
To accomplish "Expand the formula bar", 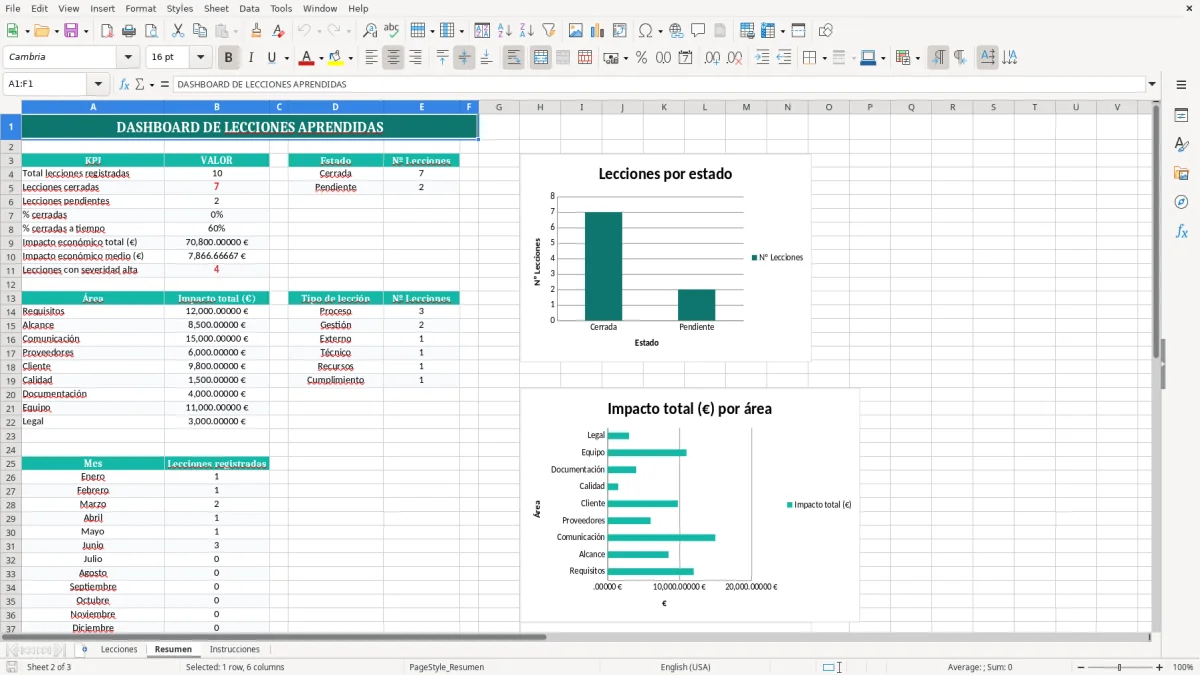I will tap(1152, 85).
